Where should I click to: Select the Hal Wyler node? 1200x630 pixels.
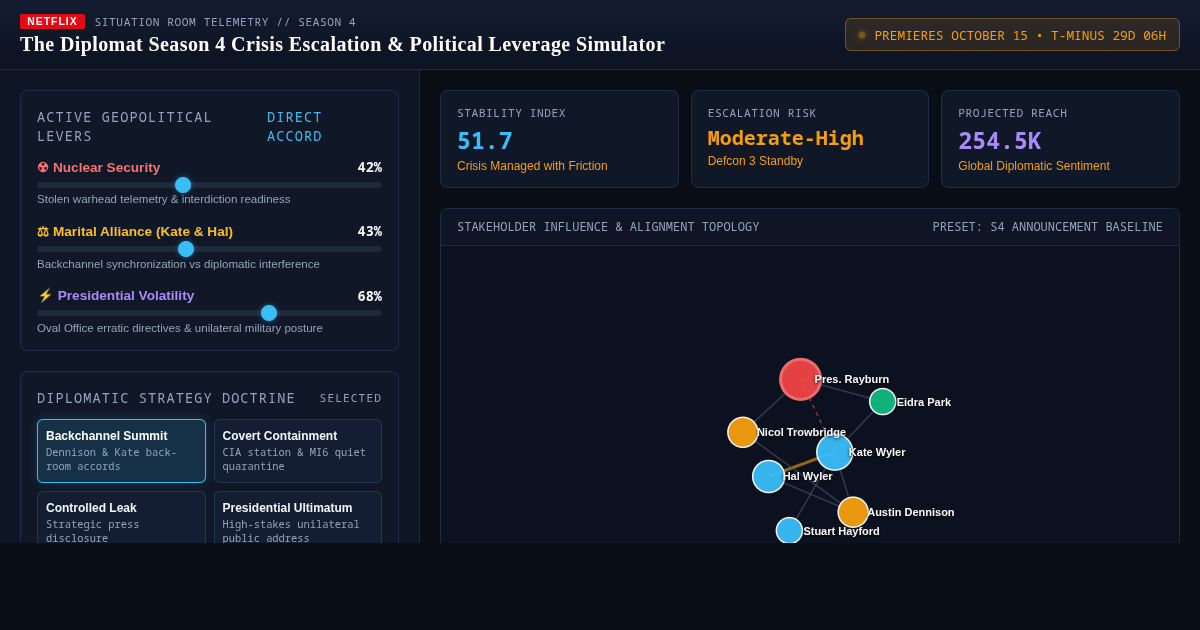click(768, 476)
